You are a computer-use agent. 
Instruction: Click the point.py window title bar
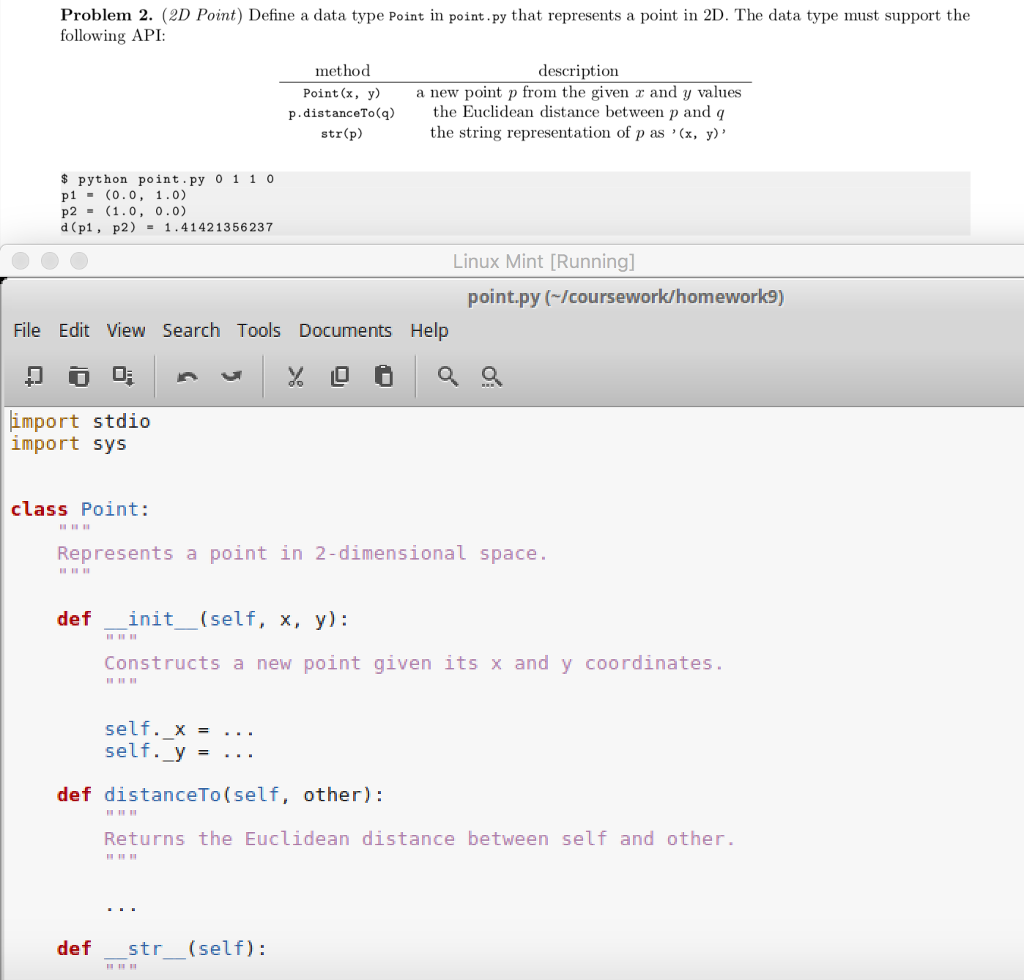tap(625, 296)
